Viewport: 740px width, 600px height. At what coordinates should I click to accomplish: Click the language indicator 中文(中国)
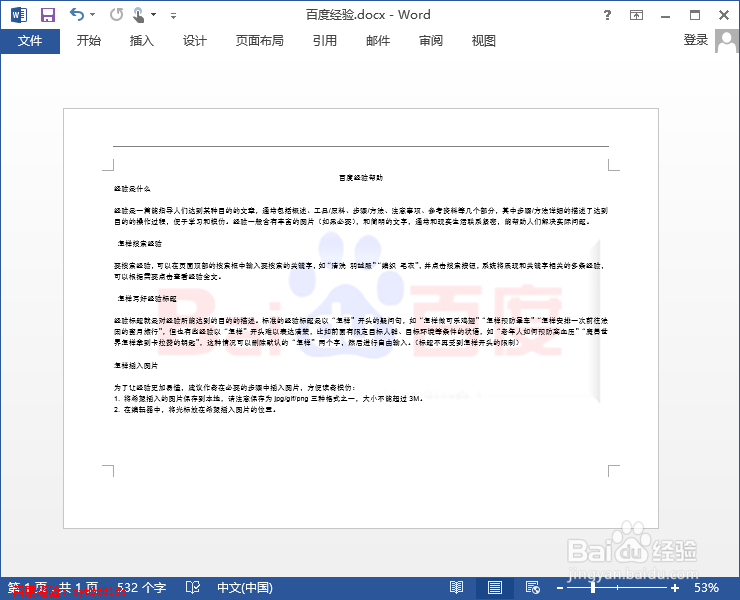pos(244,588)
